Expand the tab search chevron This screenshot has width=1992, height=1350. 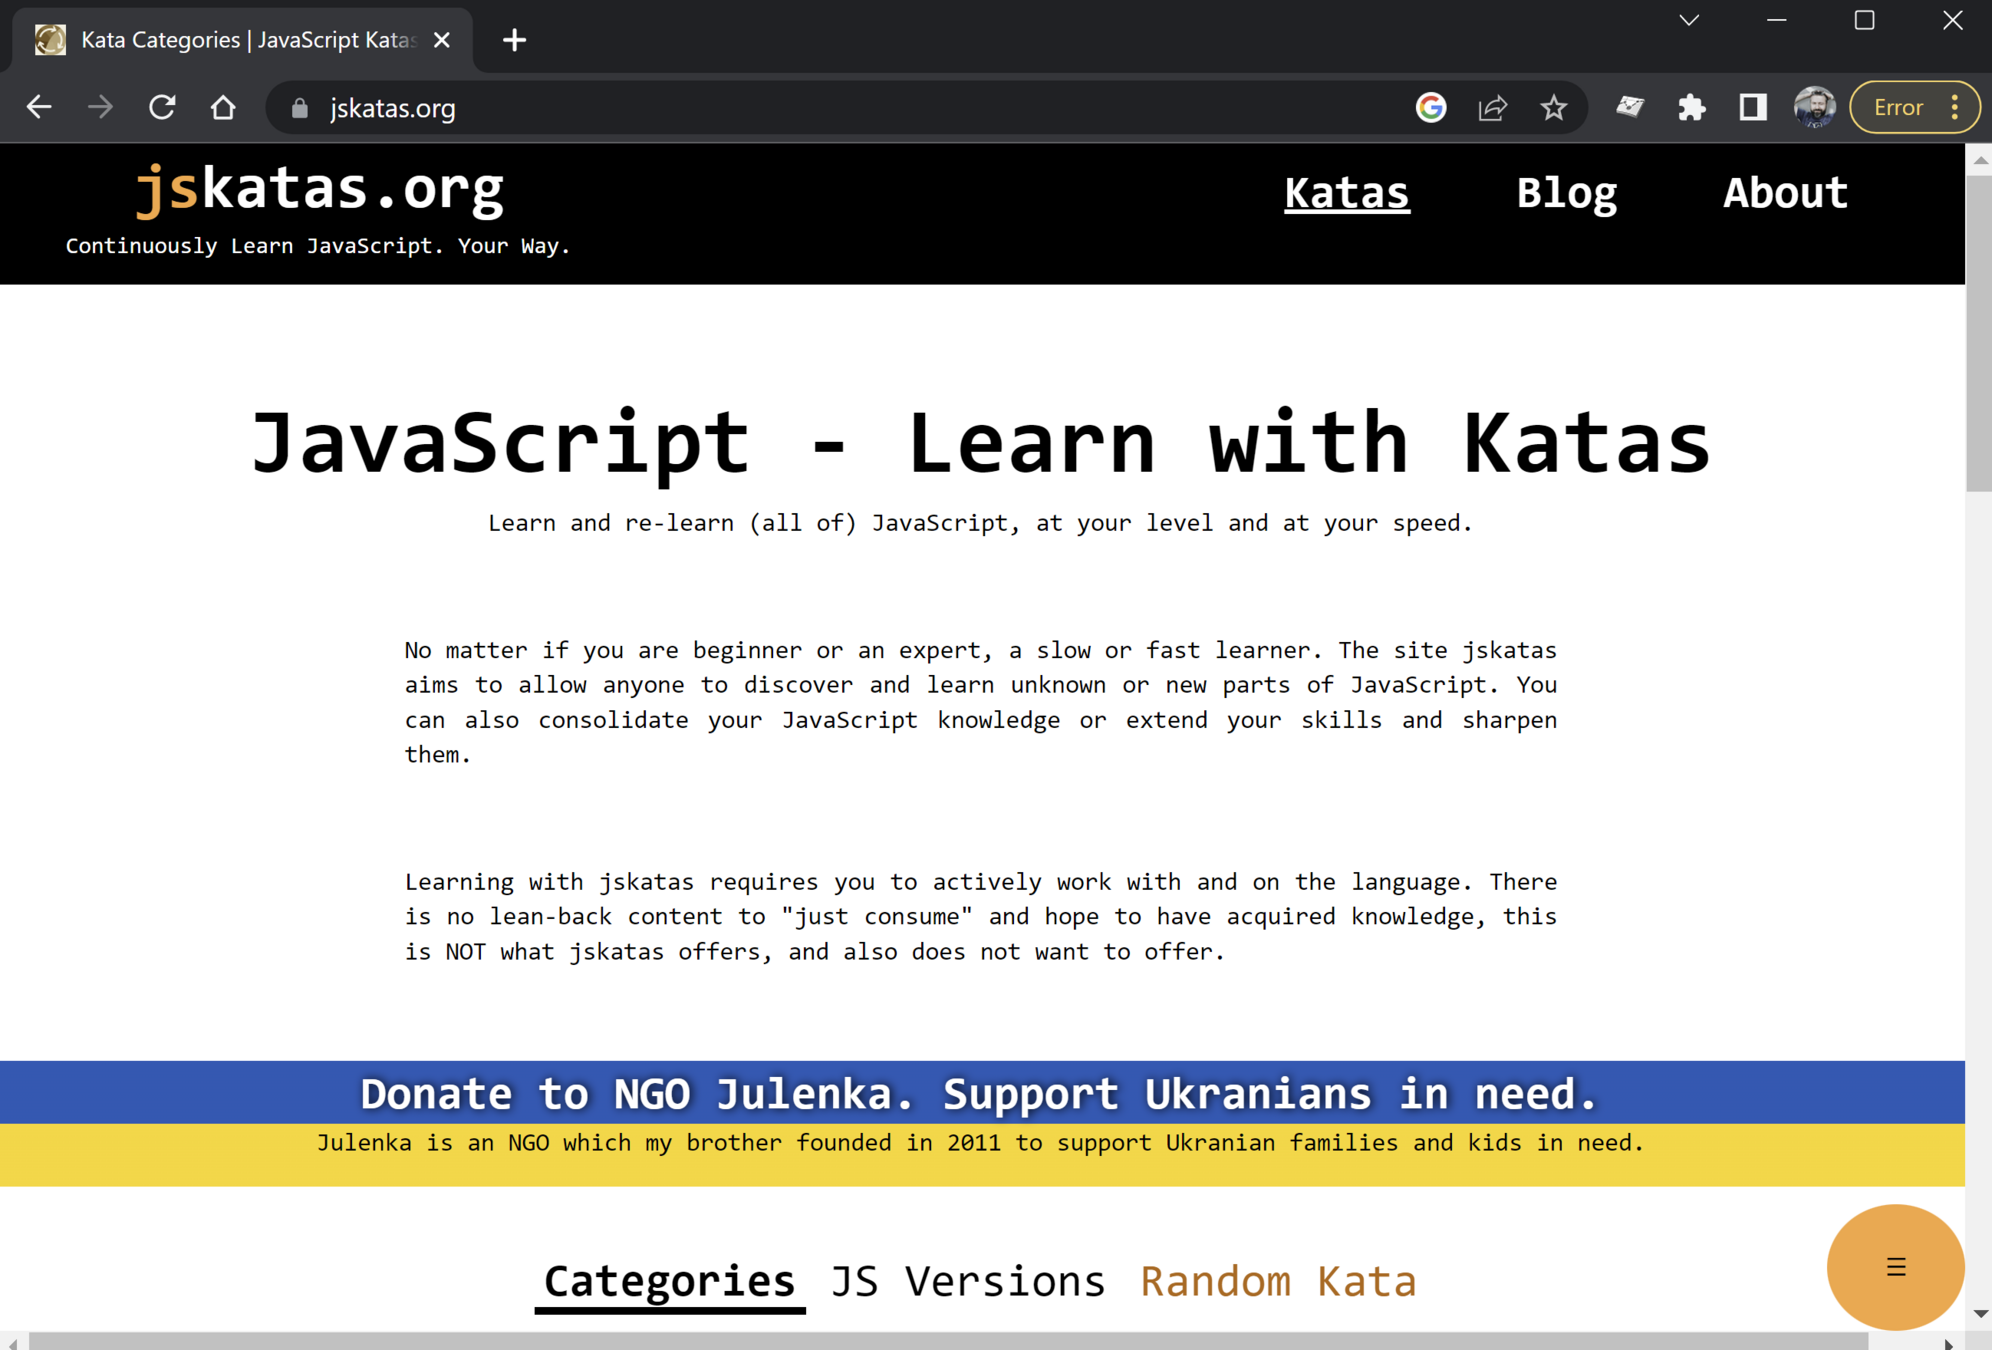[x=1689, y=20]
